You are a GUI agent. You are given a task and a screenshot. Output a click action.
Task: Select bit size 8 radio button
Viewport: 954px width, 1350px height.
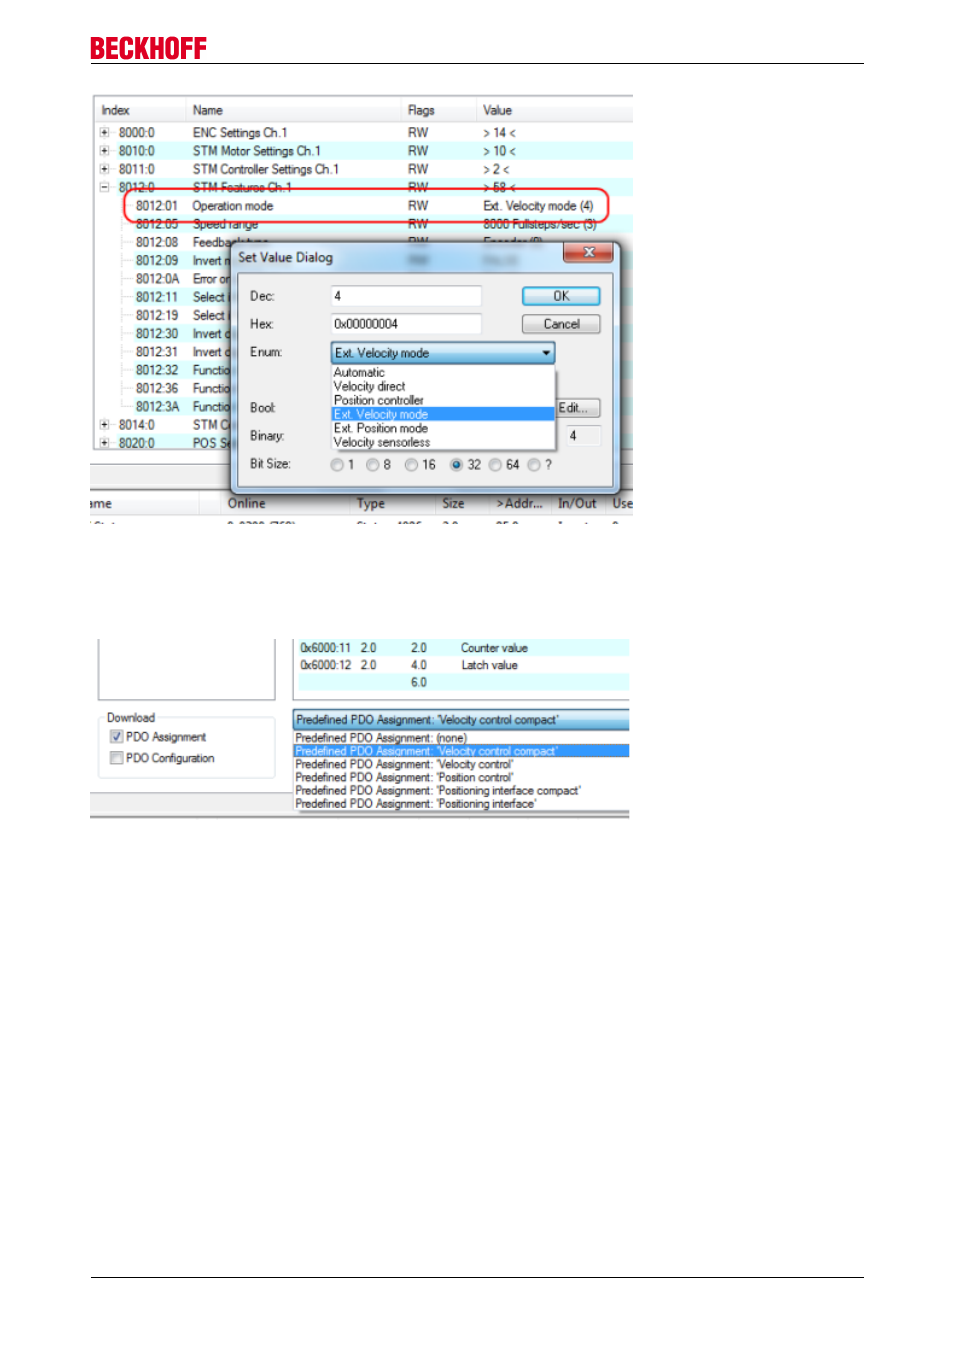(x=373, y=465)
